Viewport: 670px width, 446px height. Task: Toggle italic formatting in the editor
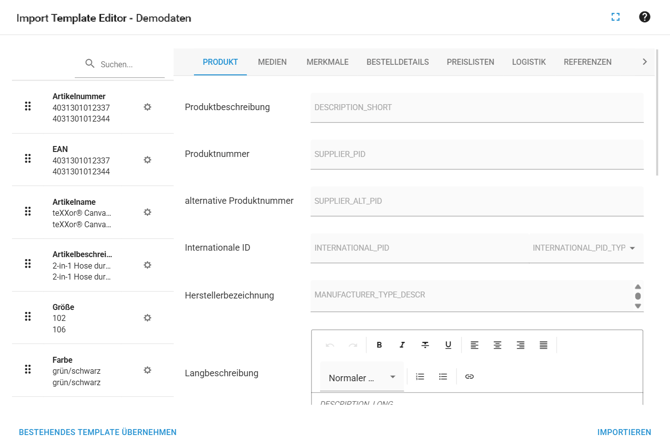point(402,345)
